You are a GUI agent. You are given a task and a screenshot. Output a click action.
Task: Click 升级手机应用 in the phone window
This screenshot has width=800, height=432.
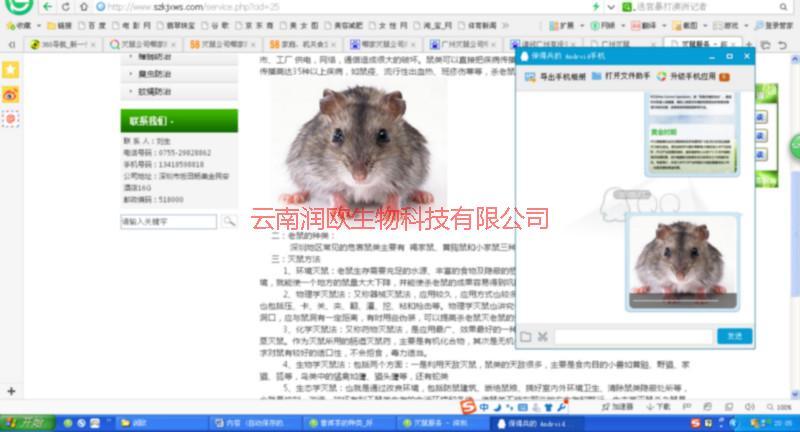click(x=693, y=77)
